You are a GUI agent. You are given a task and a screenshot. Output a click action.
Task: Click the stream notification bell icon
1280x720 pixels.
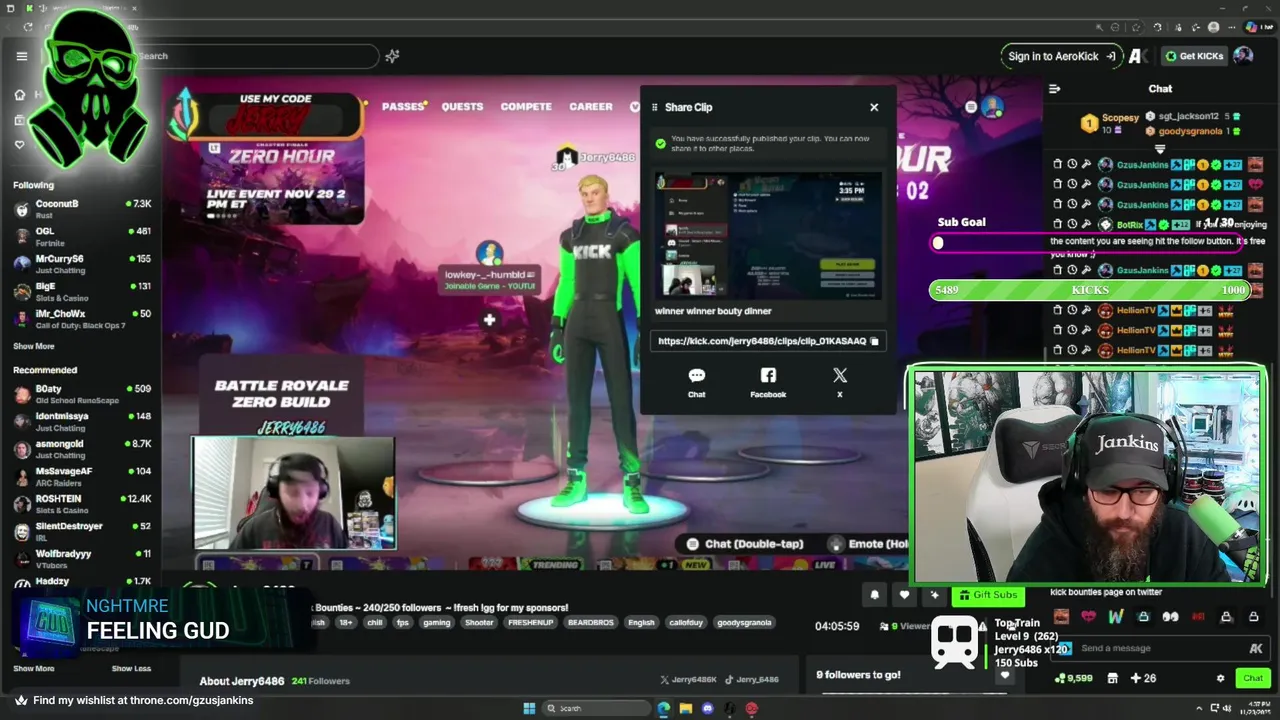874,595
